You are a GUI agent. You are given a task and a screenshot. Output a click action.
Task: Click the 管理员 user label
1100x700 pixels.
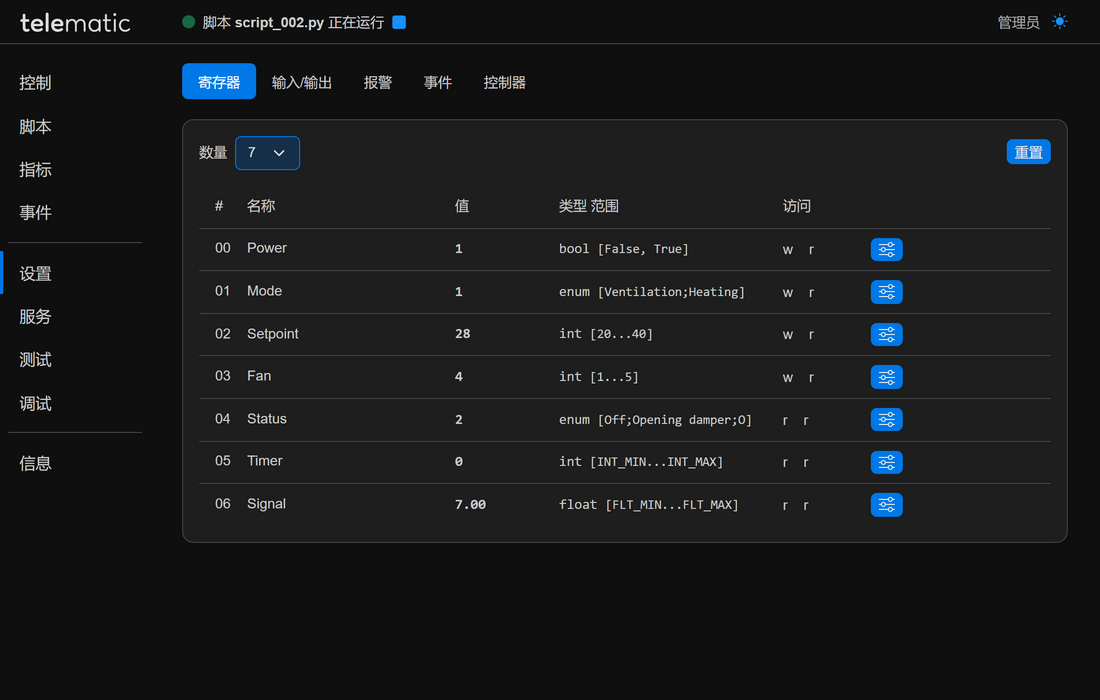point(1018,22)
